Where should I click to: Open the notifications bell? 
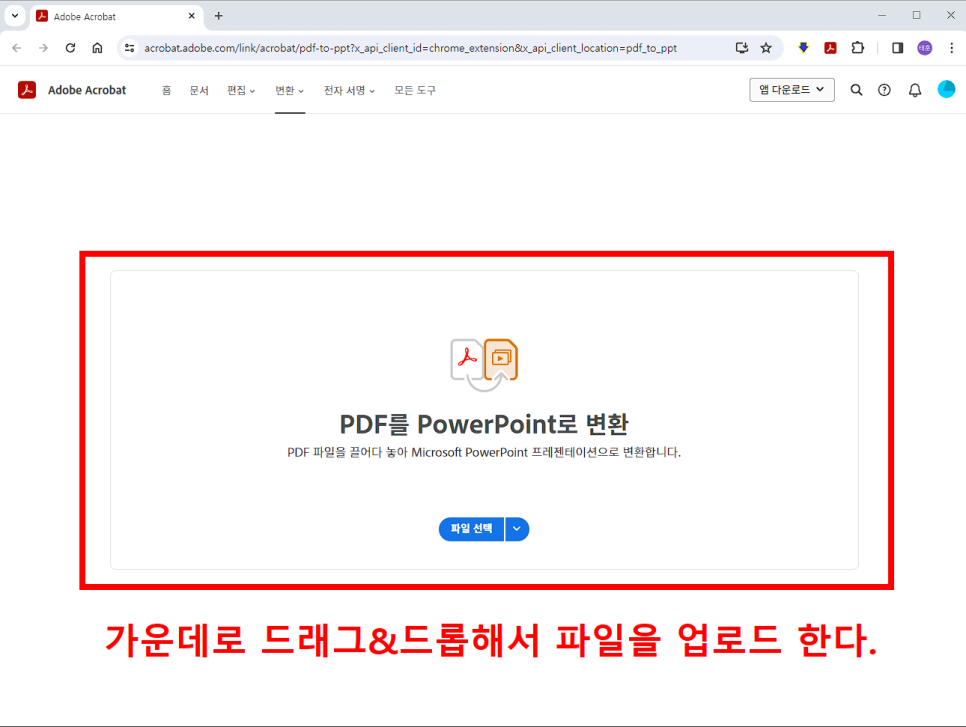[915, 90]
